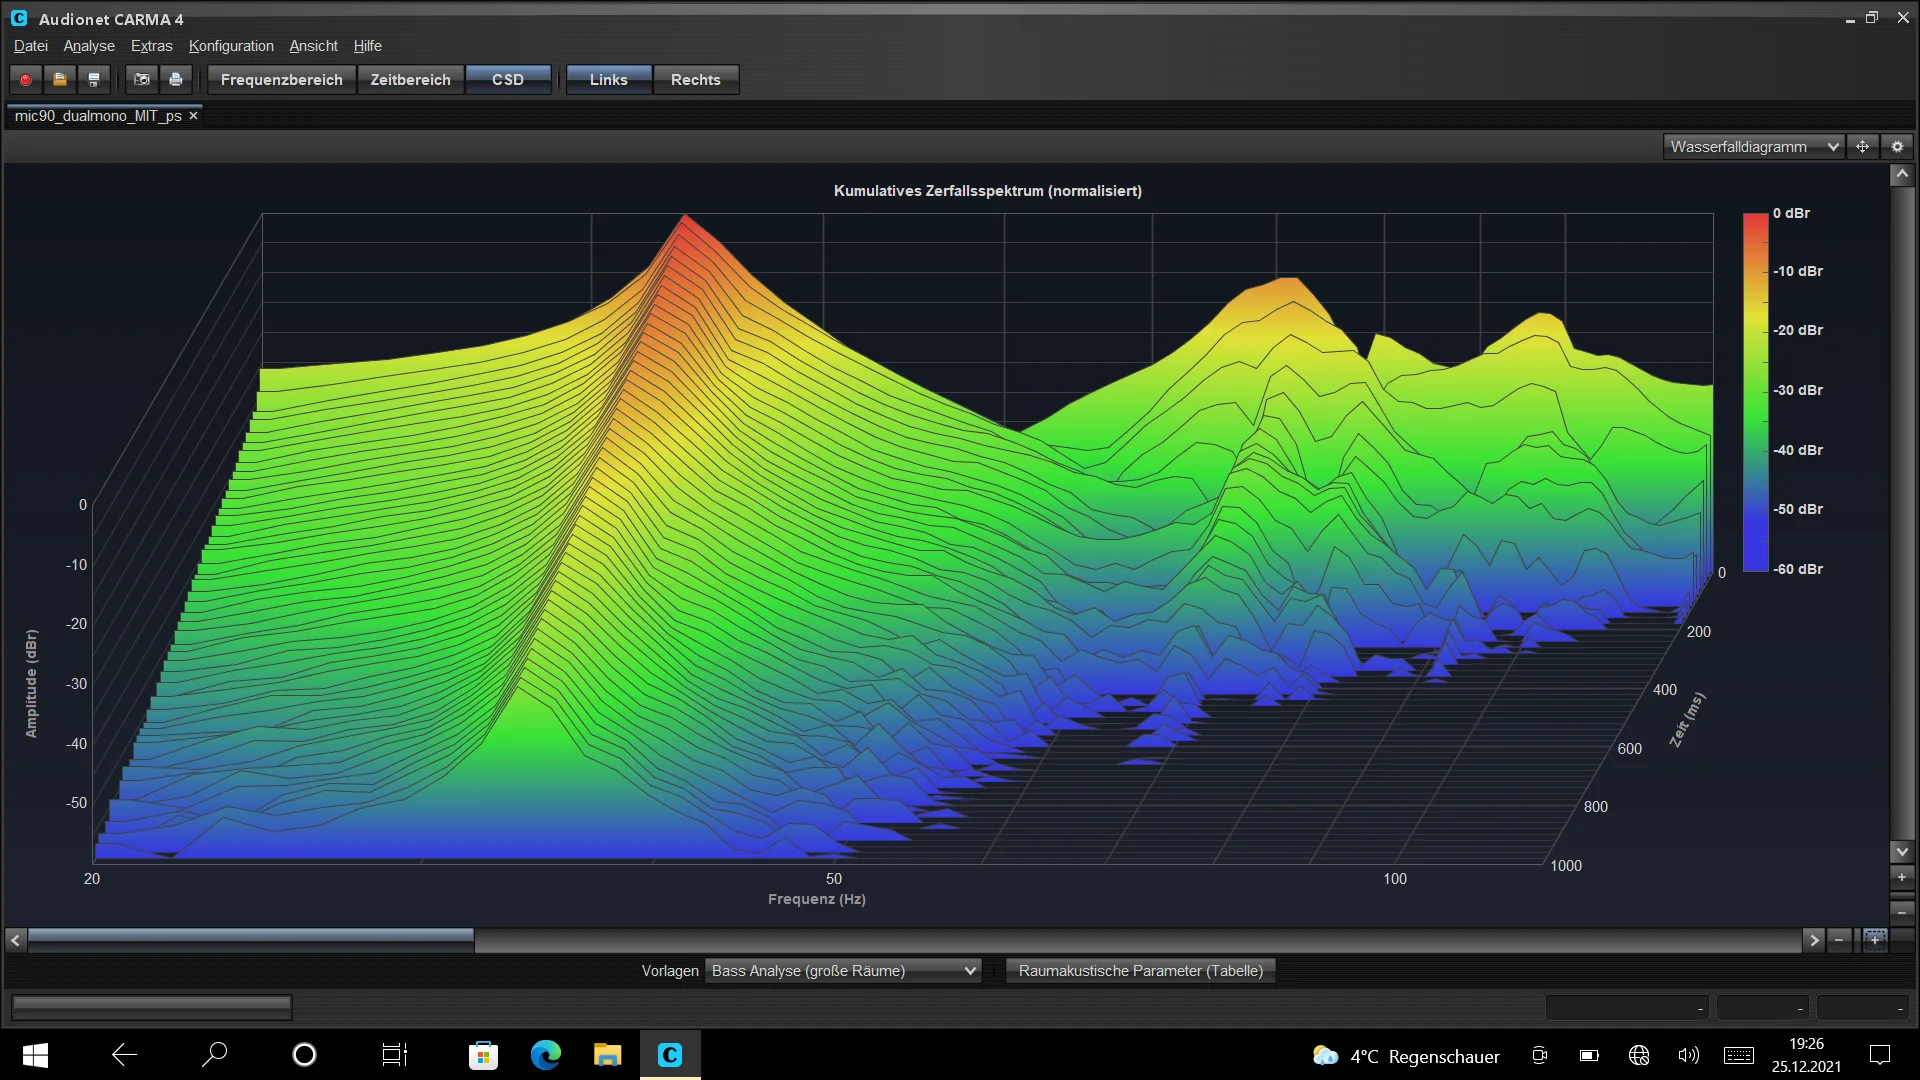Open the Konfiguration menu
Screen dimensions: 1920x1080
point(231,46)
